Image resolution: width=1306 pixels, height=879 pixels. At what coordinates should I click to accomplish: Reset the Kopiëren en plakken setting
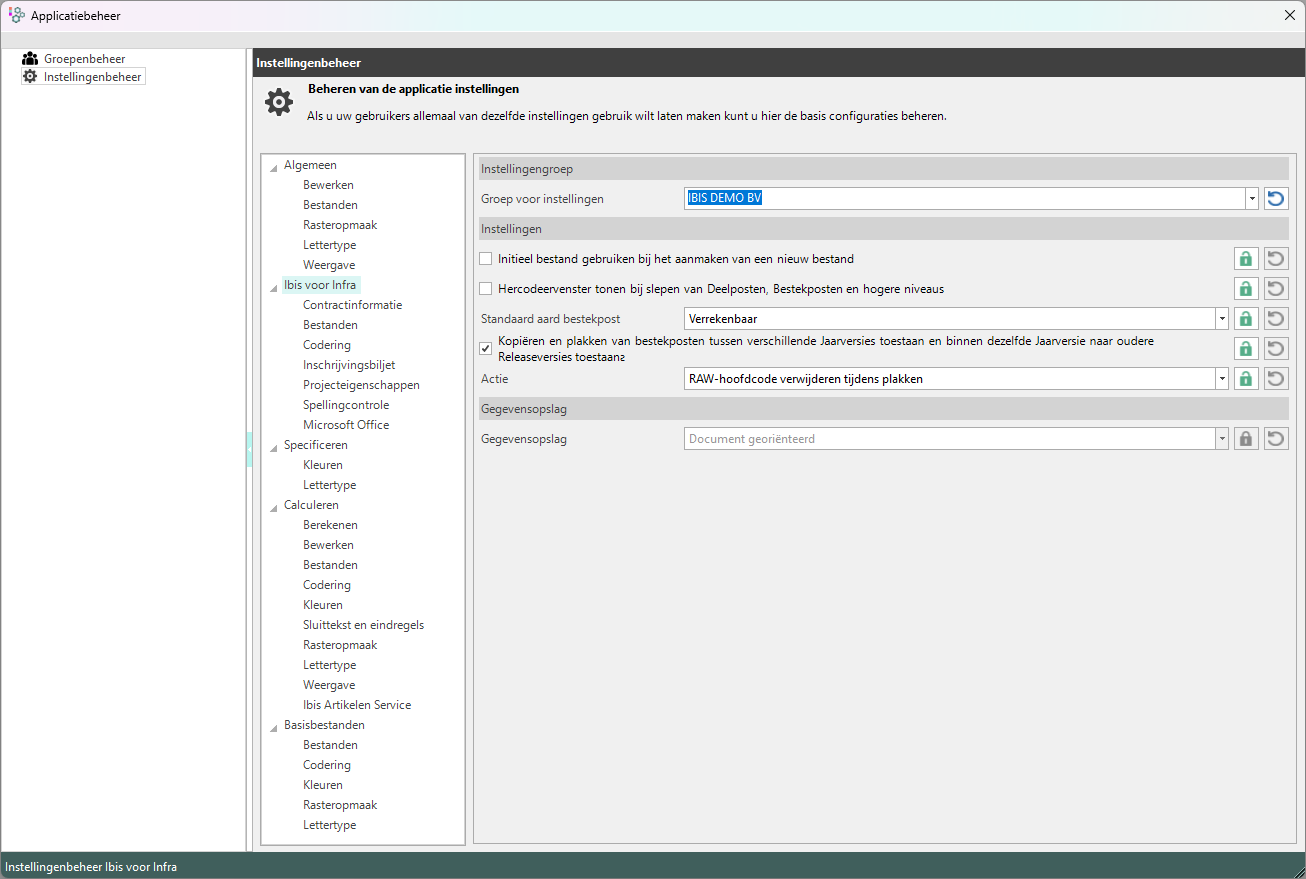point(1276,349)
